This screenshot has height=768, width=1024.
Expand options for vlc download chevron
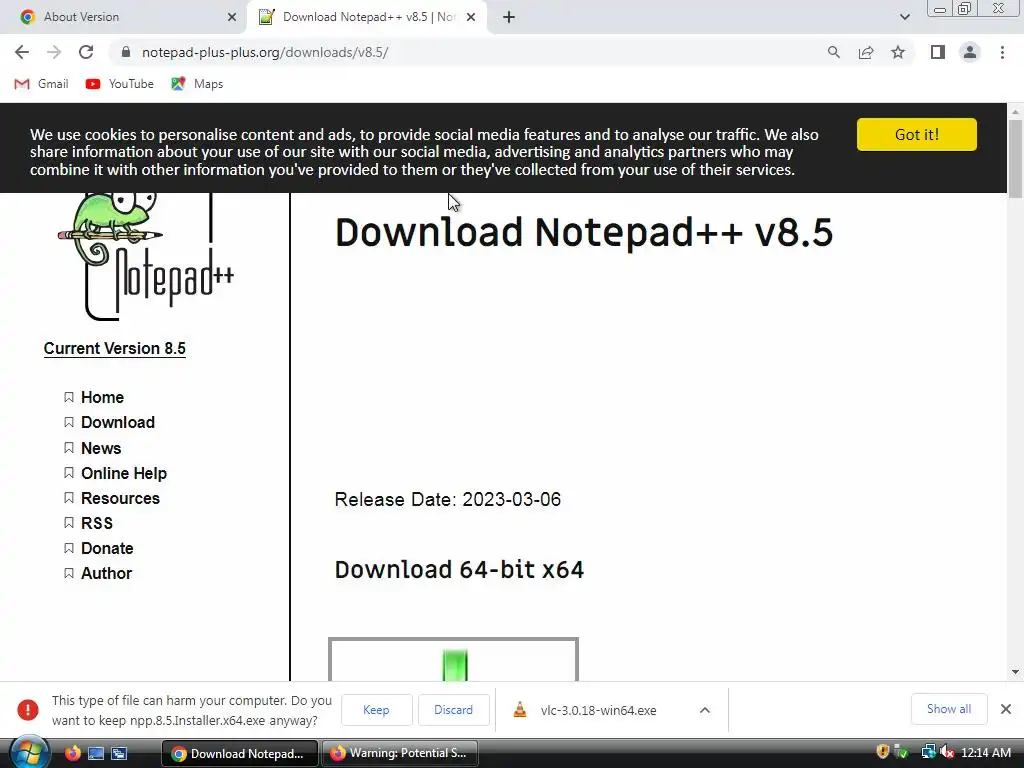705,710
